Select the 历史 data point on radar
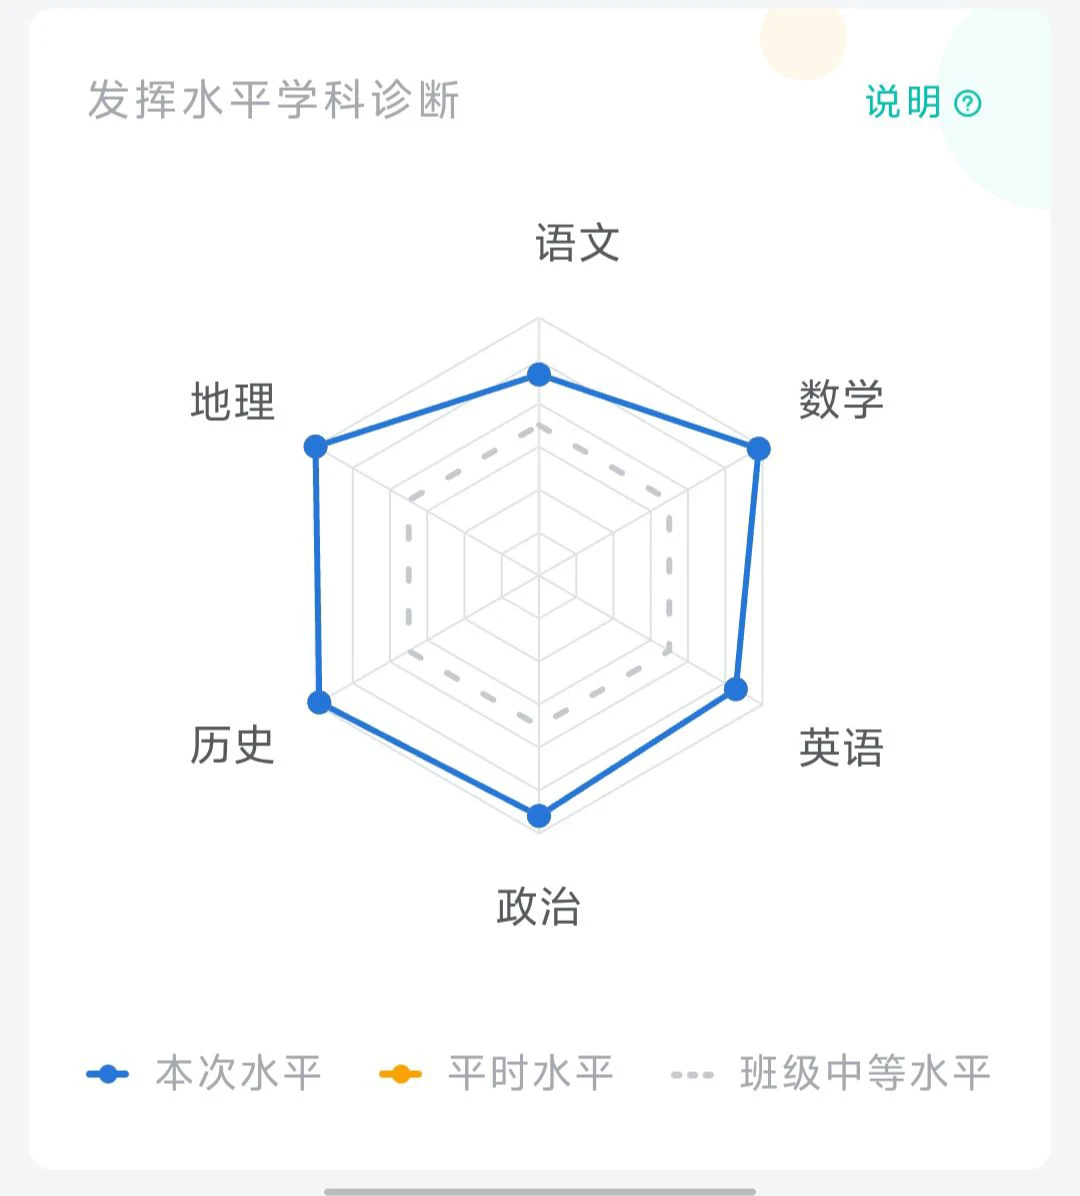The image size is (1080, 1196). tap(319, 702)
